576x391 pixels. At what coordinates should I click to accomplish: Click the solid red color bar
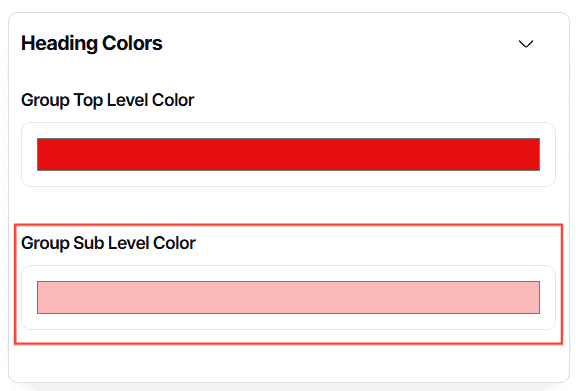point(288,154)
